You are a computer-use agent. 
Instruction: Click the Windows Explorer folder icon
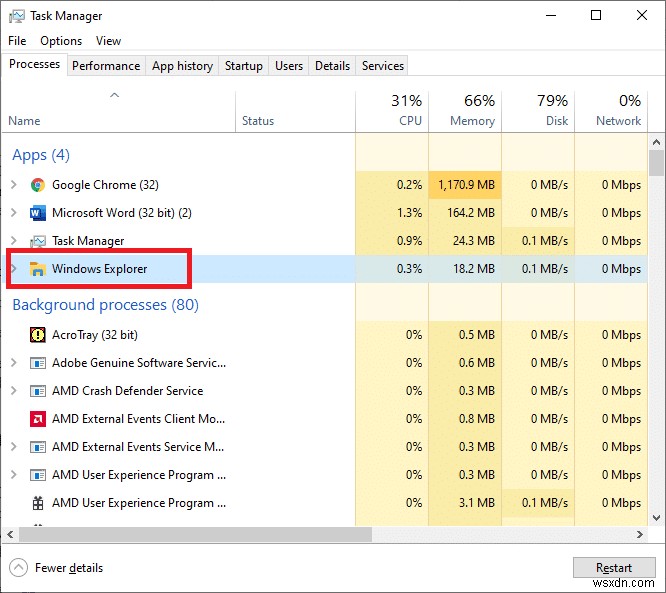pyautogui.click(x=38, y=269)
